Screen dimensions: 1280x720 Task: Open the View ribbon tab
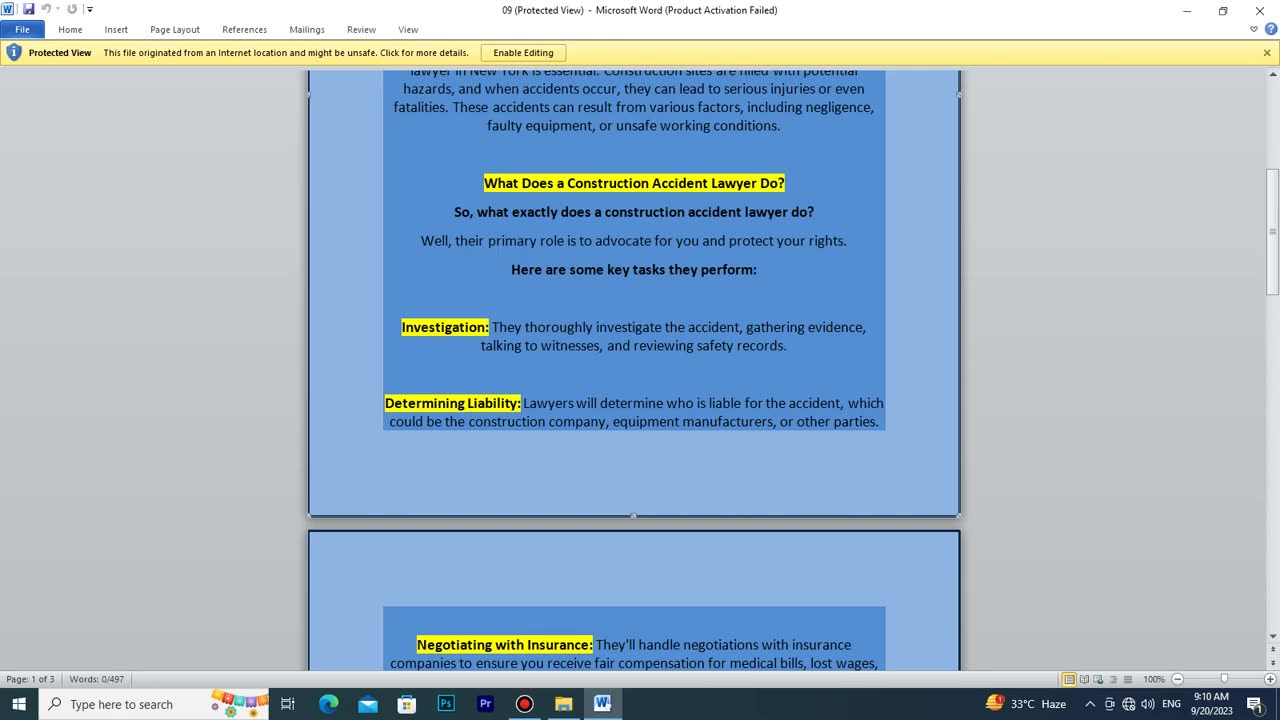408,30
